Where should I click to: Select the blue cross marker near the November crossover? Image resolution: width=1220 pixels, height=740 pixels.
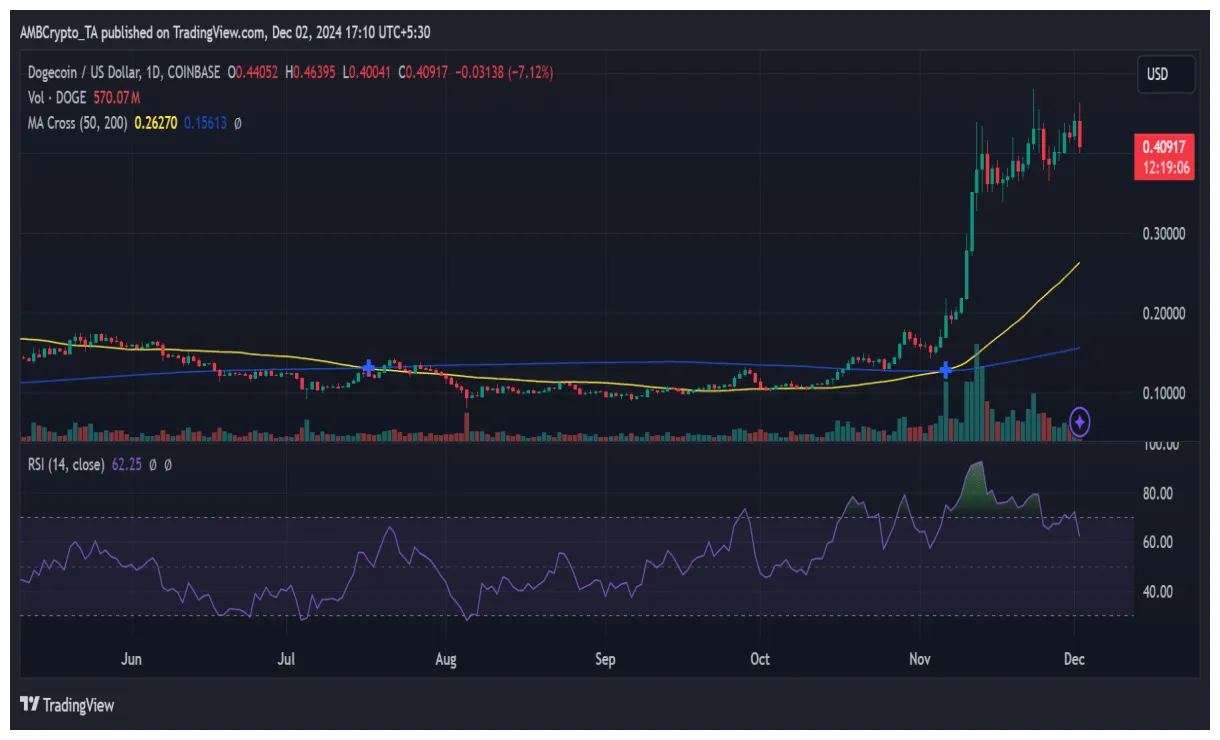[x=946, y=370]
